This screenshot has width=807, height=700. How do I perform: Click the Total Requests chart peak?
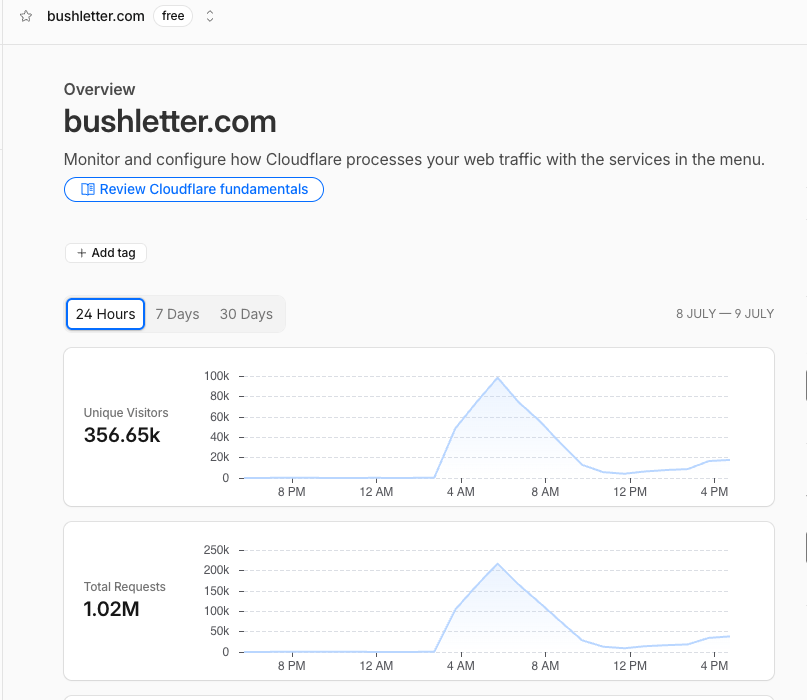498,564
